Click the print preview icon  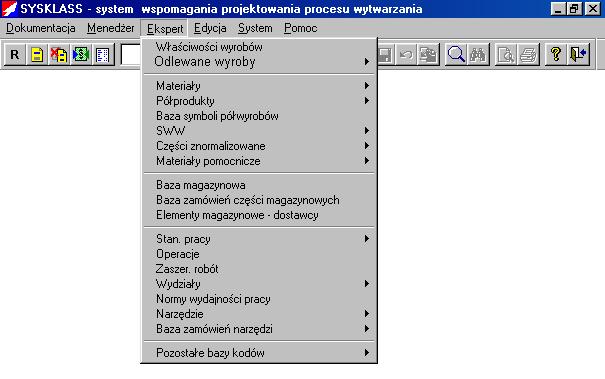pos(505,55)
